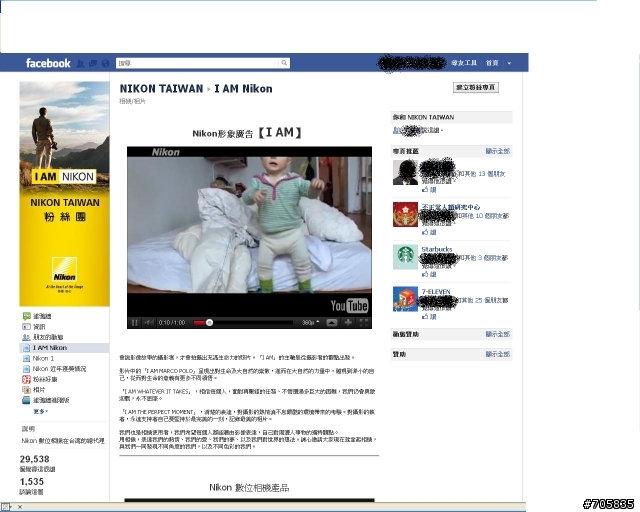Viewport: 640px width, 512px height.
Task: Click the page icon beside Nikon 1
Action: tap(27, 358)
